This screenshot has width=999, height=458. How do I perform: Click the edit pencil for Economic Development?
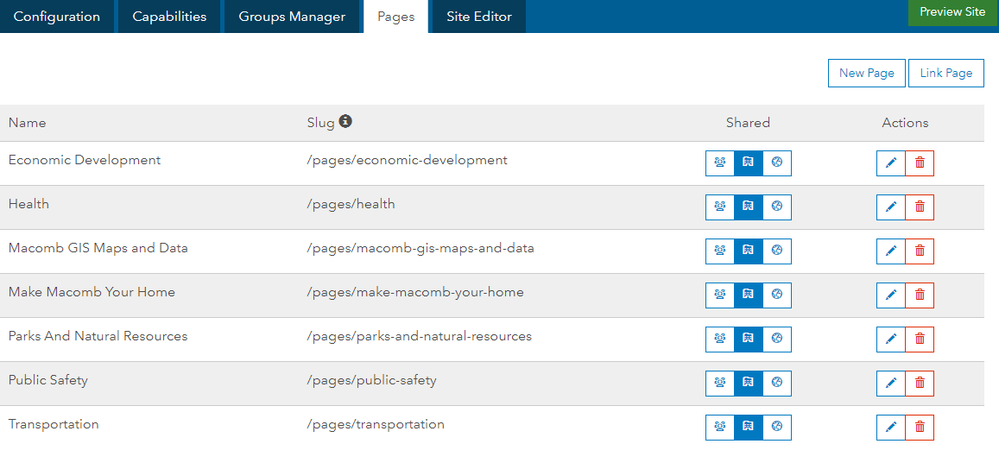890,163
